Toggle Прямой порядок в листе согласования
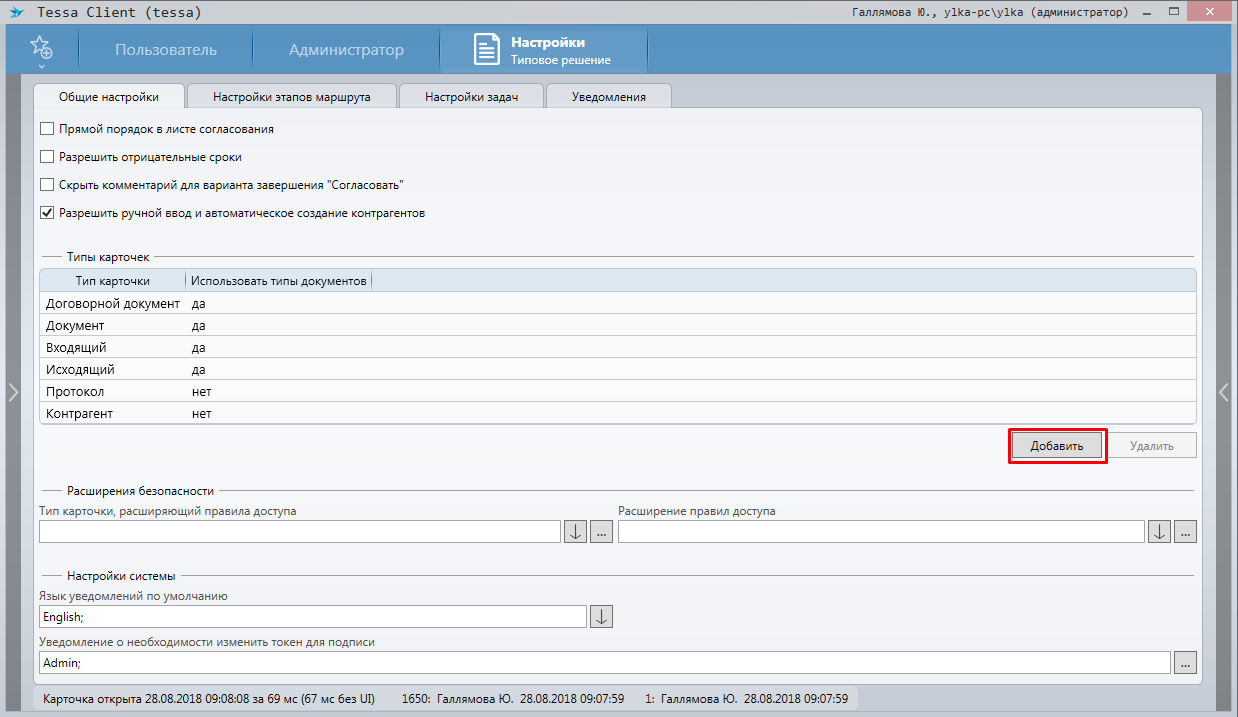Viewport: 1238px width, 717px height. pyautogui.click(x=47, y=129)
